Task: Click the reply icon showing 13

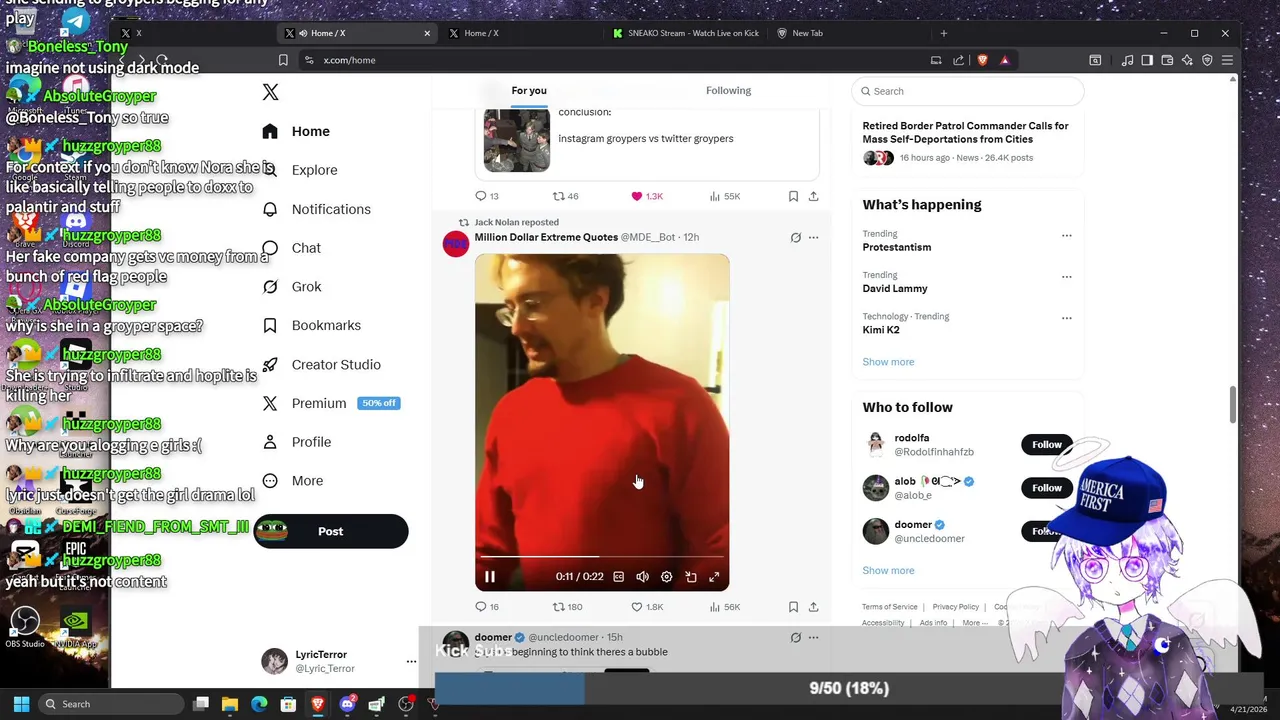Action: pos(481,196)
